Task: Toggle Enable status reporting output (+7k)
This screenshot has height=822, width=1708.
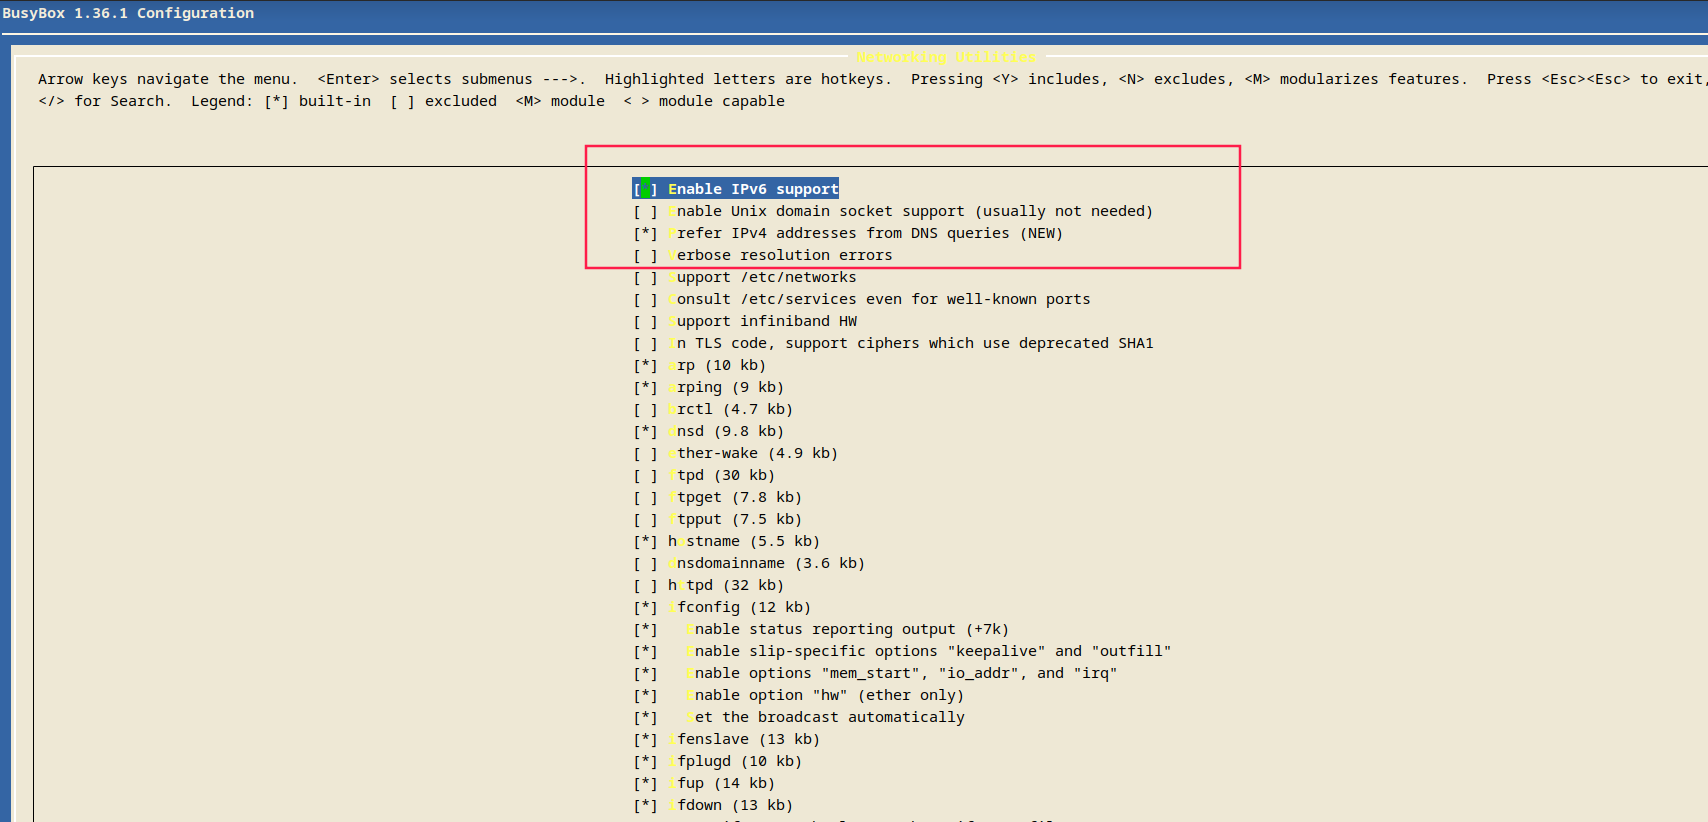Action: (x=821, y=629)
